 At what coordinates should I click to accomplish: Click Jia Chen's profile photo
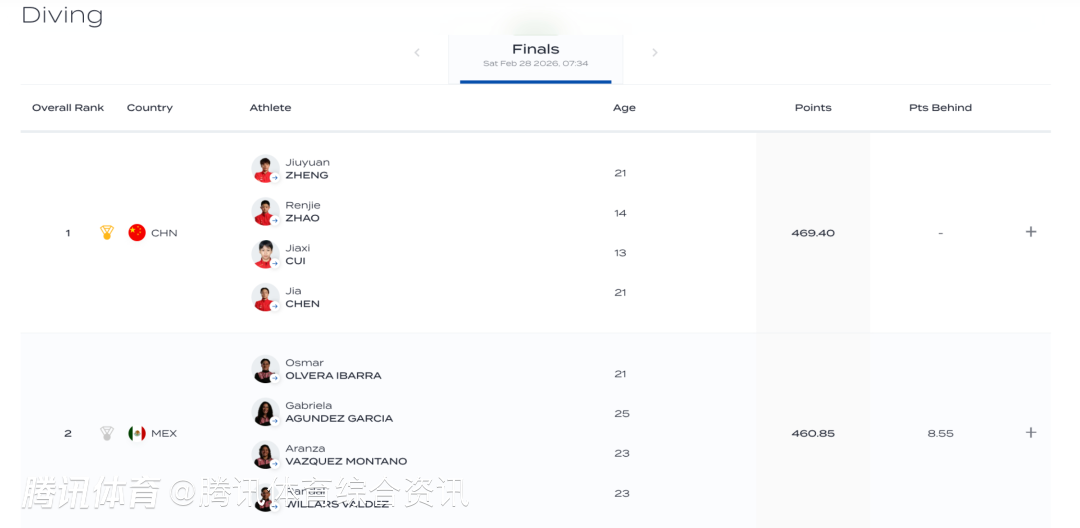[x=265, y=297]
